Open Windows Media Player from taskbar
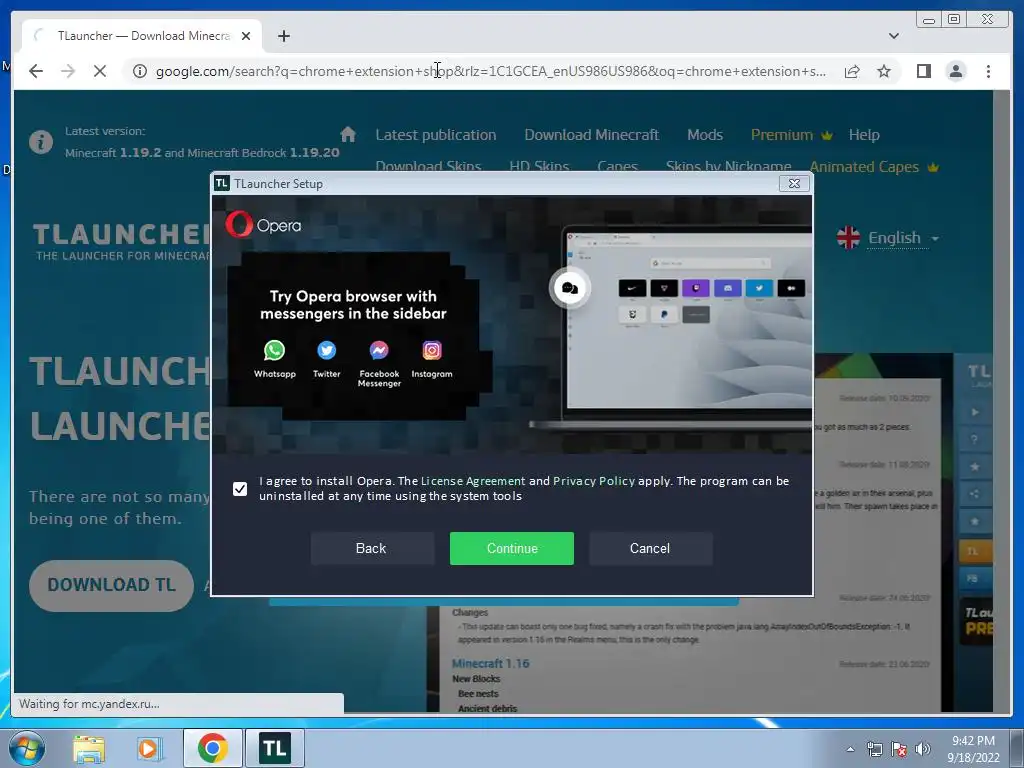 (149, 748)
